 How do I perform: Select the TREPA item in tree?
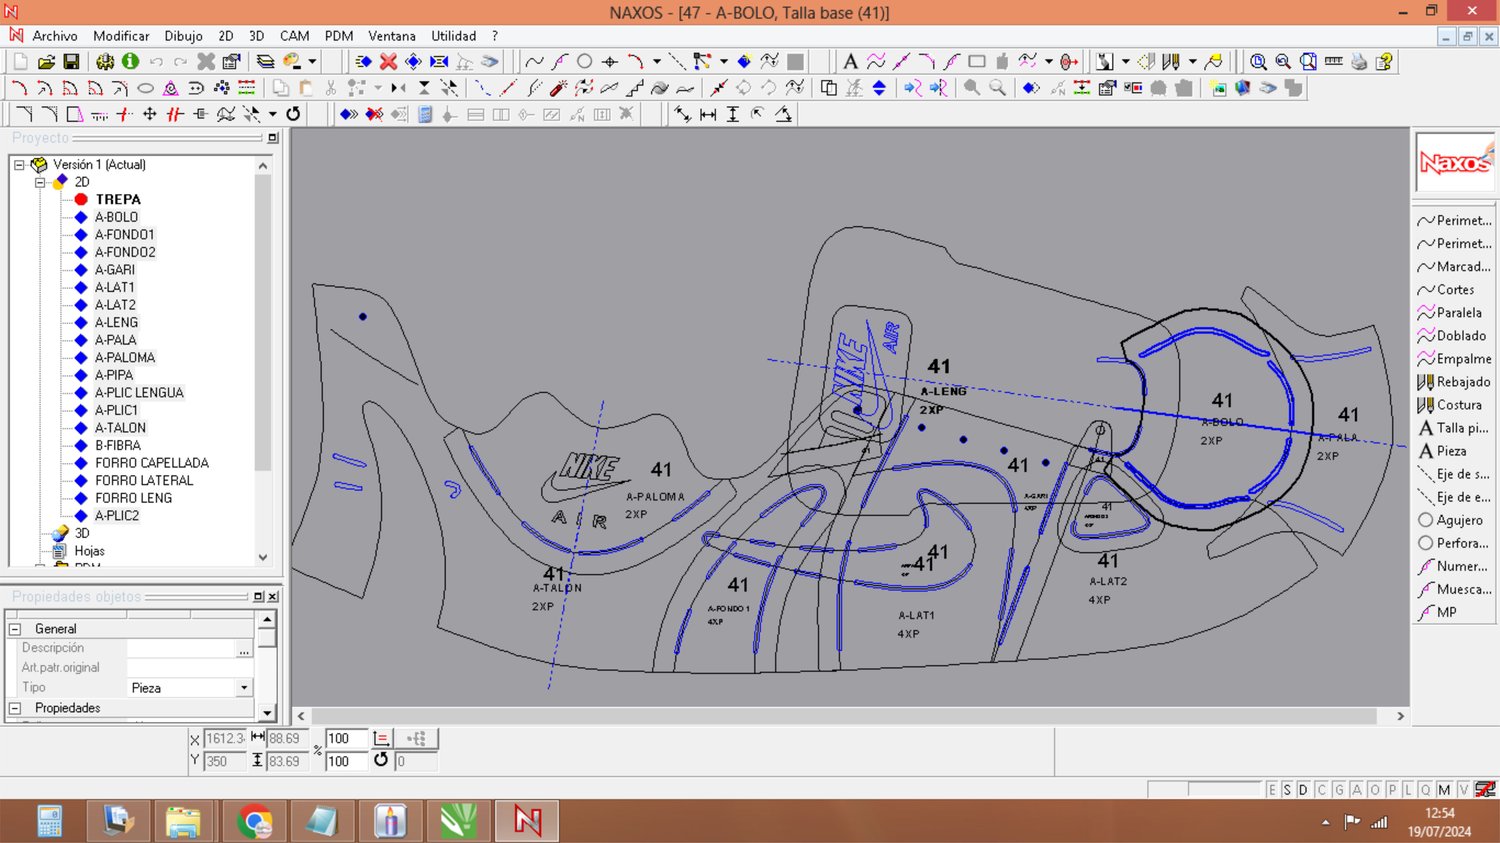click(118, 200)
